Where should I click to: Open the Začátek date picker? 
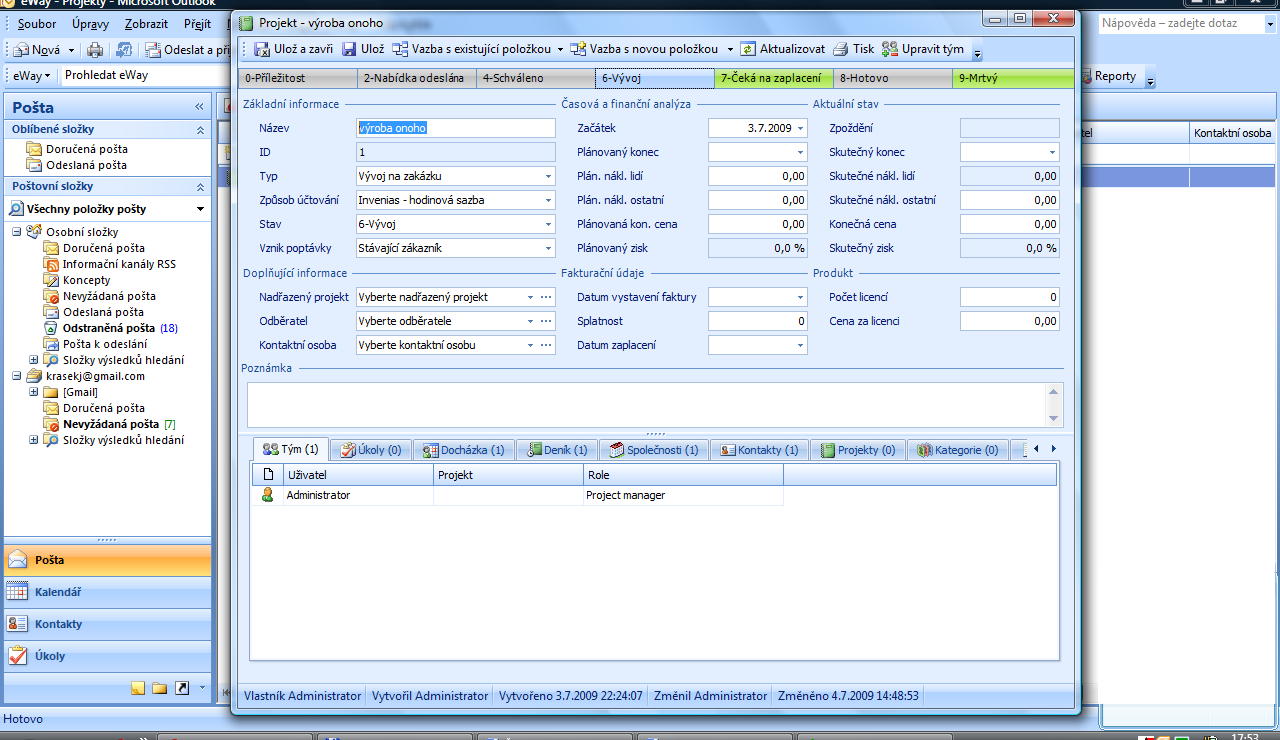click(800, 128)
